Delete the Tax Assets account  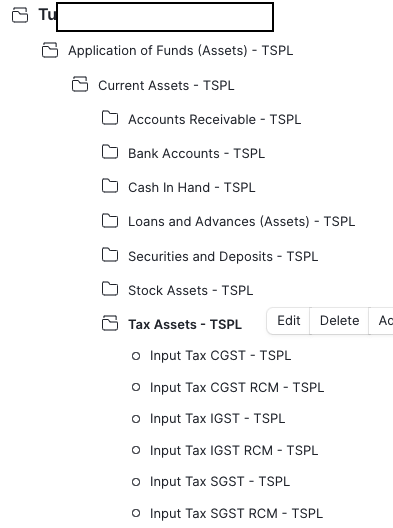click(x=339, y=321)
